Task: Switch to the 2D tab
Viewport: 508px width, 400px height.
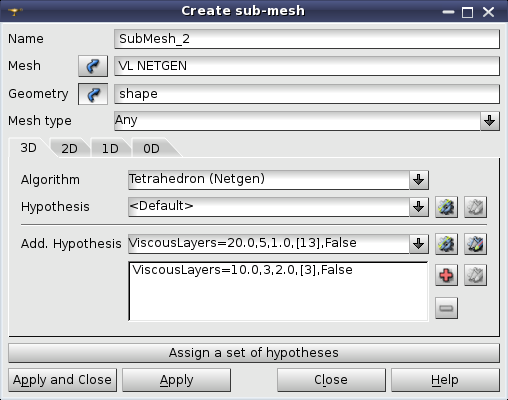Action: [69, 149]
